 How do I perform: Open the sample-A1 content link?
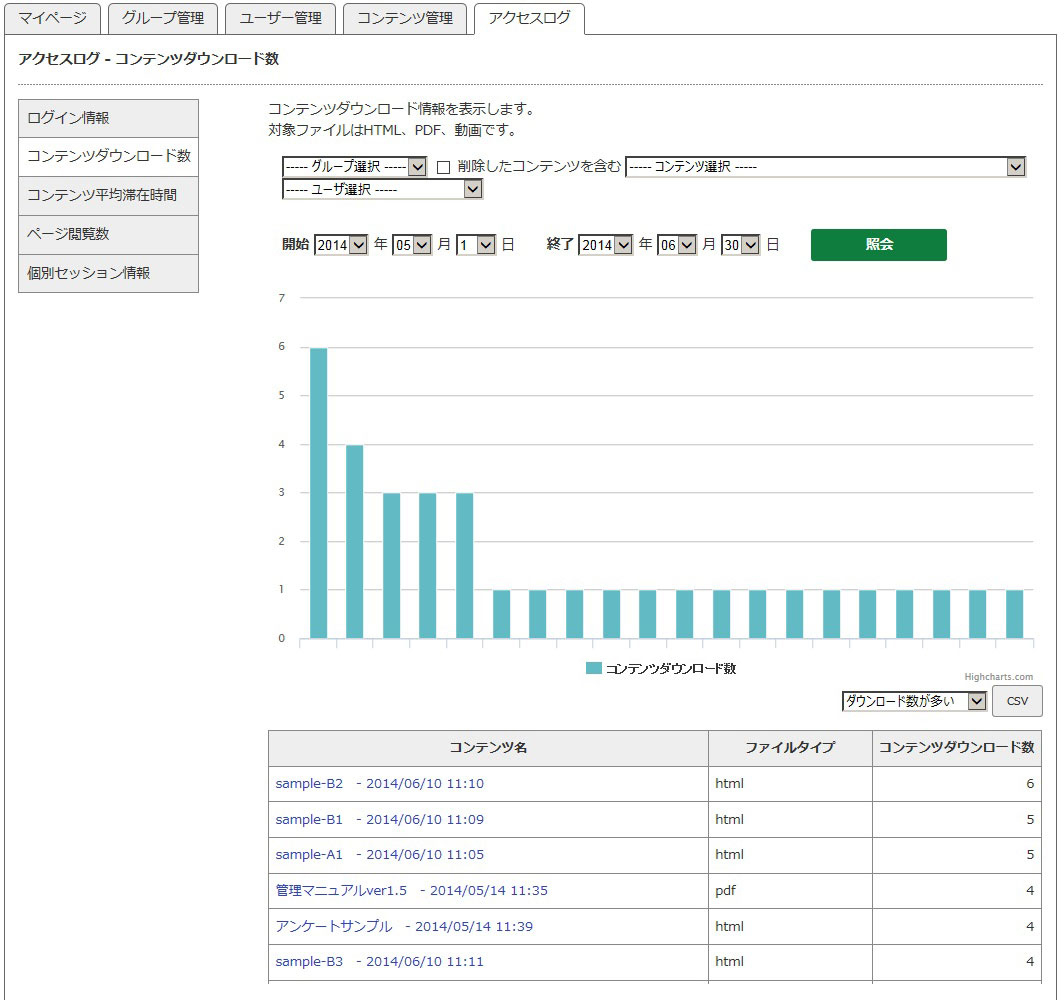click(x=380, y=855)
